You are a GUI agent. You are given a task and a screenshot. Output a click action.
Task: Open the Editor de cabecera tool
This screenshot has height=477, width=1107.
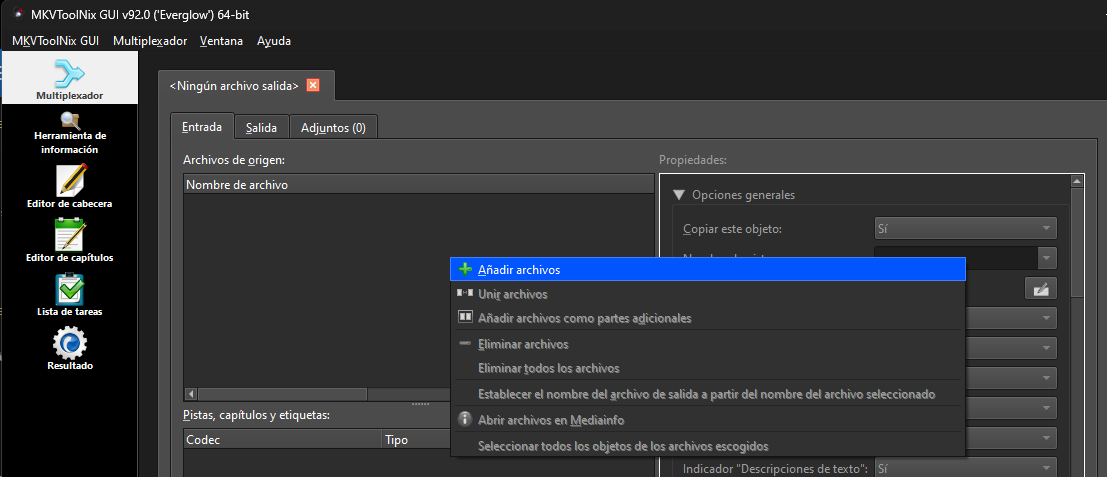point(69,186)
